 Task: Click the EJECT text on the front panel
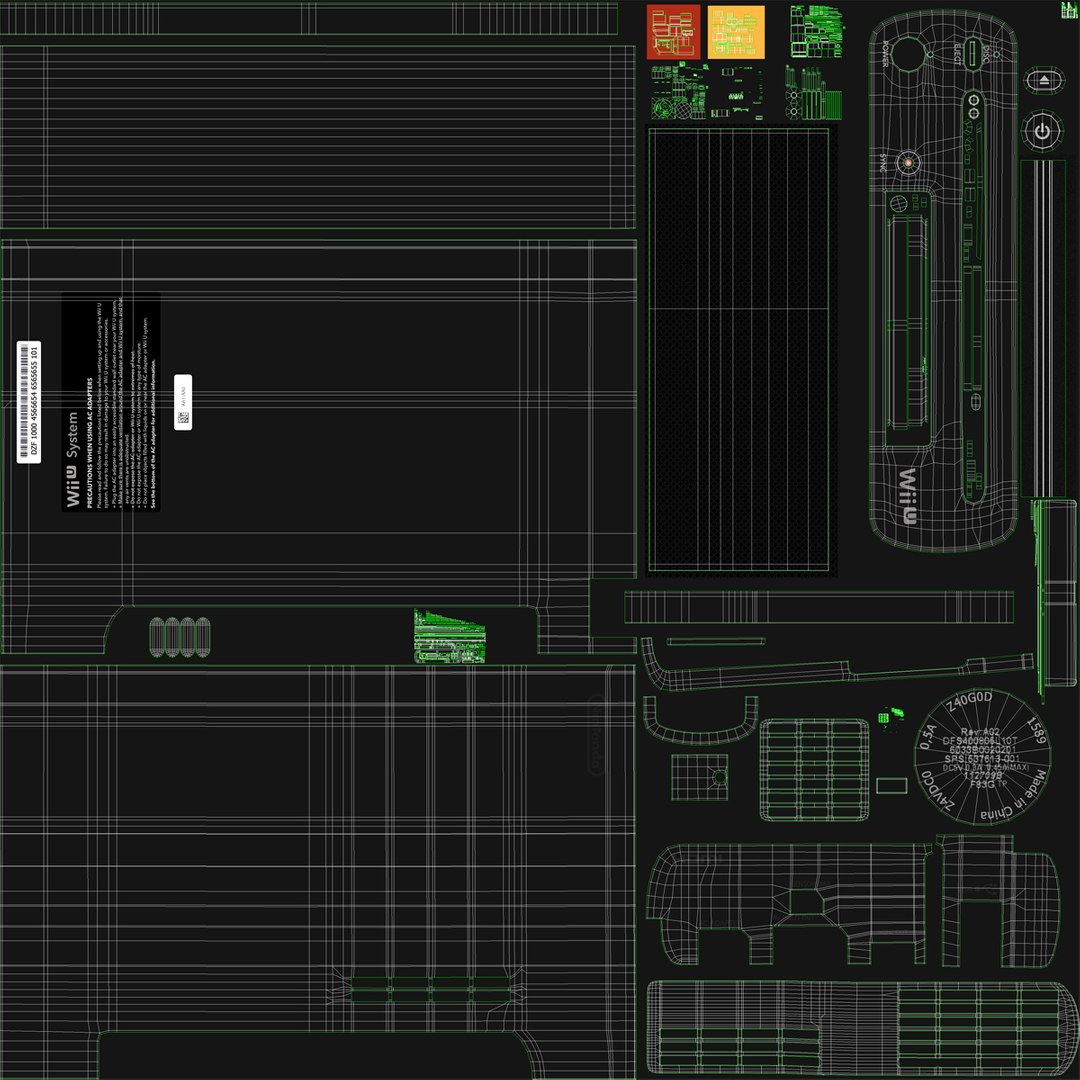(957, 54)
